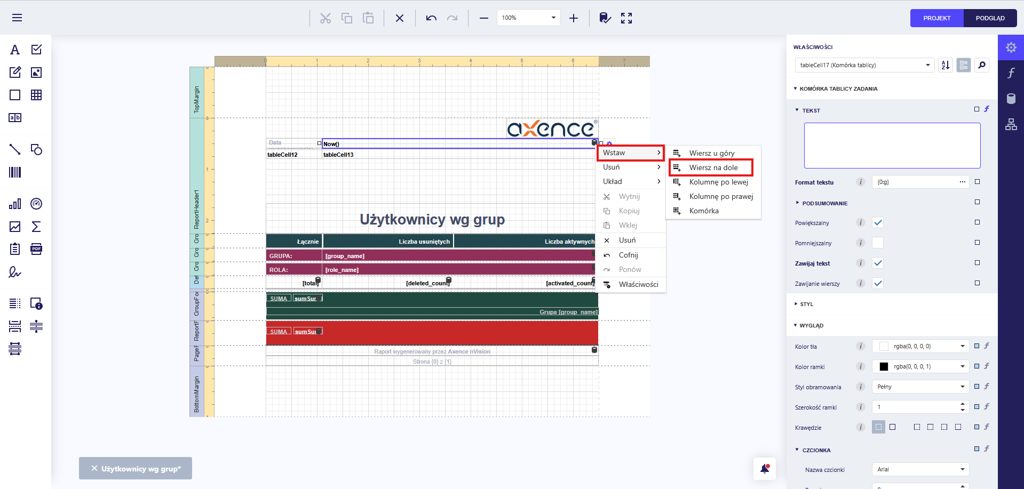Screen dimensions: 1024x489
Task: Select "Właściwości" in the context menu
Action: [637, 284]
